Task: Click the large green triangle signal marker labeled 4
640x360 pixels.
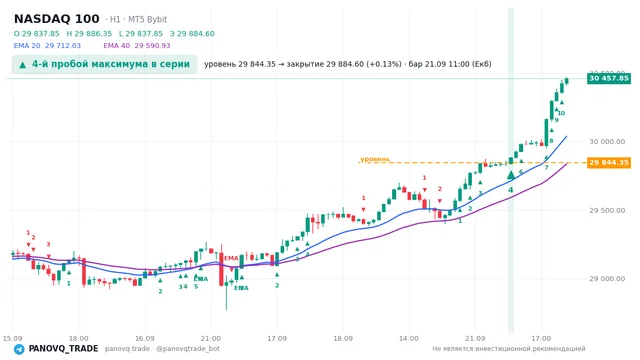Action: coord(511,176)
